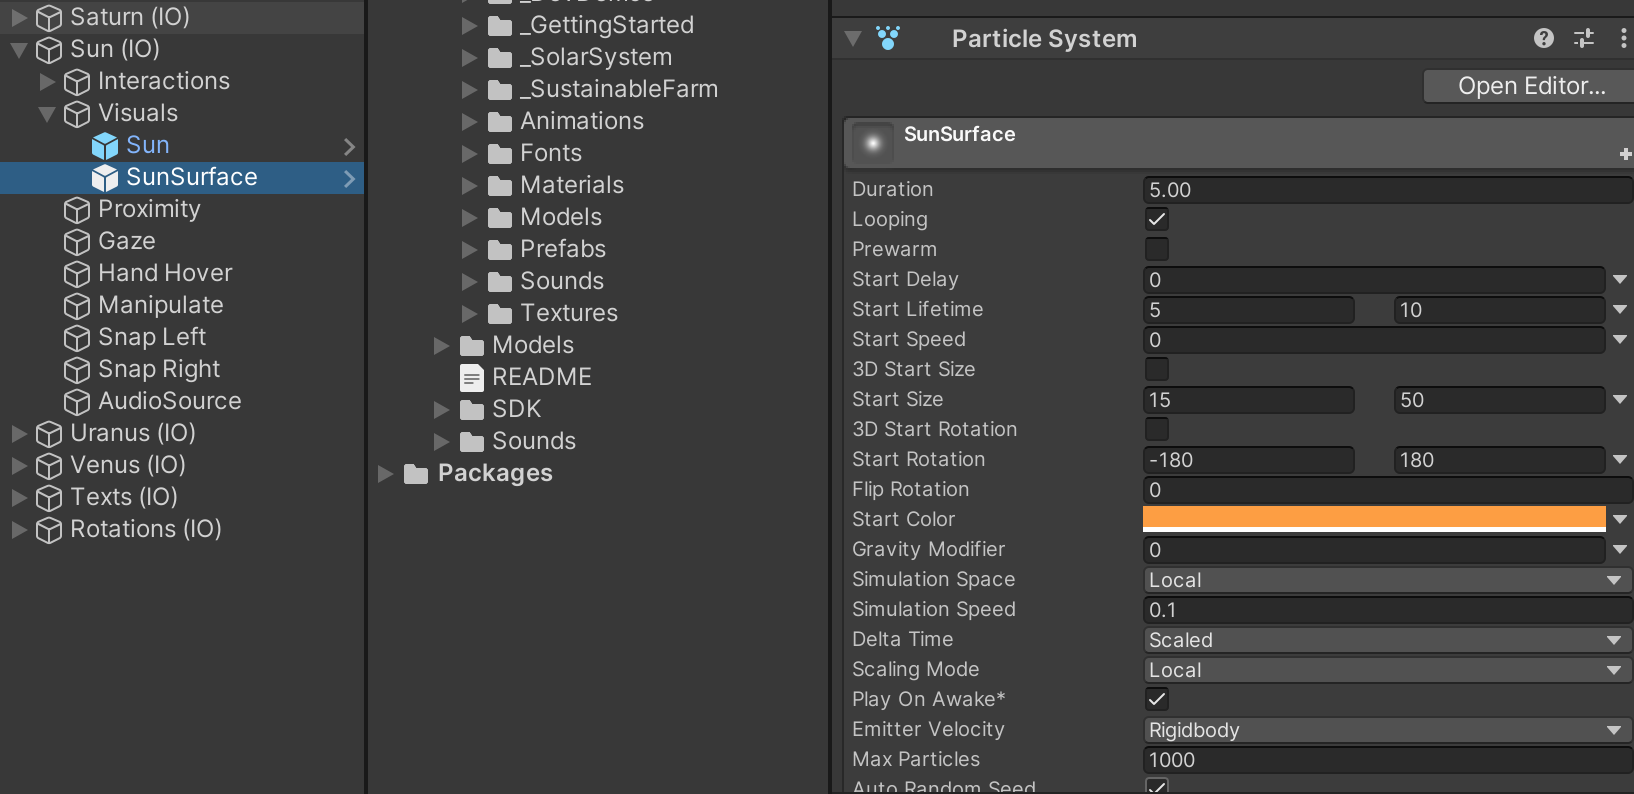Click the Particle System component icon
The width and height of the screenshot is (1634, 794).
pos(887,38)
